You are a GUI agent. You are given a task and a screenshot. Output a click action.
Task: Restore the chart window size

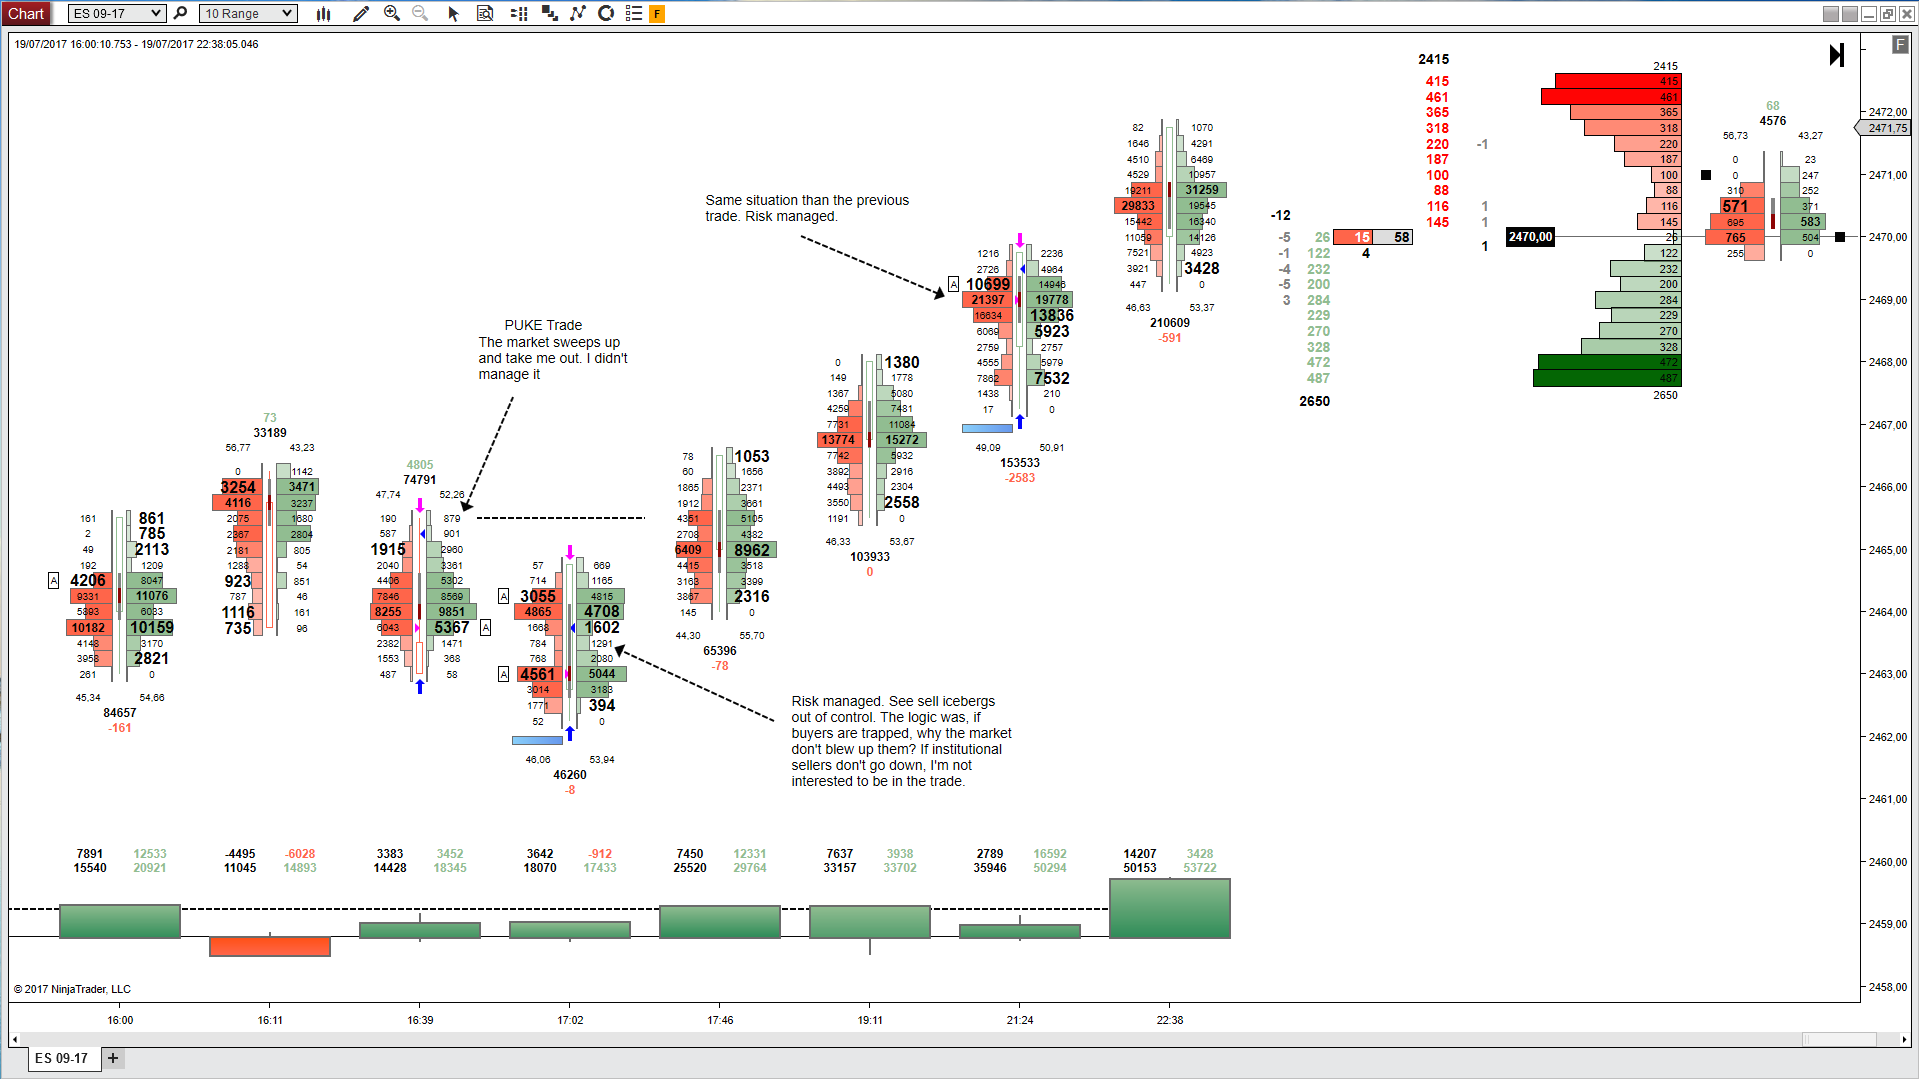click(1888, 13)
